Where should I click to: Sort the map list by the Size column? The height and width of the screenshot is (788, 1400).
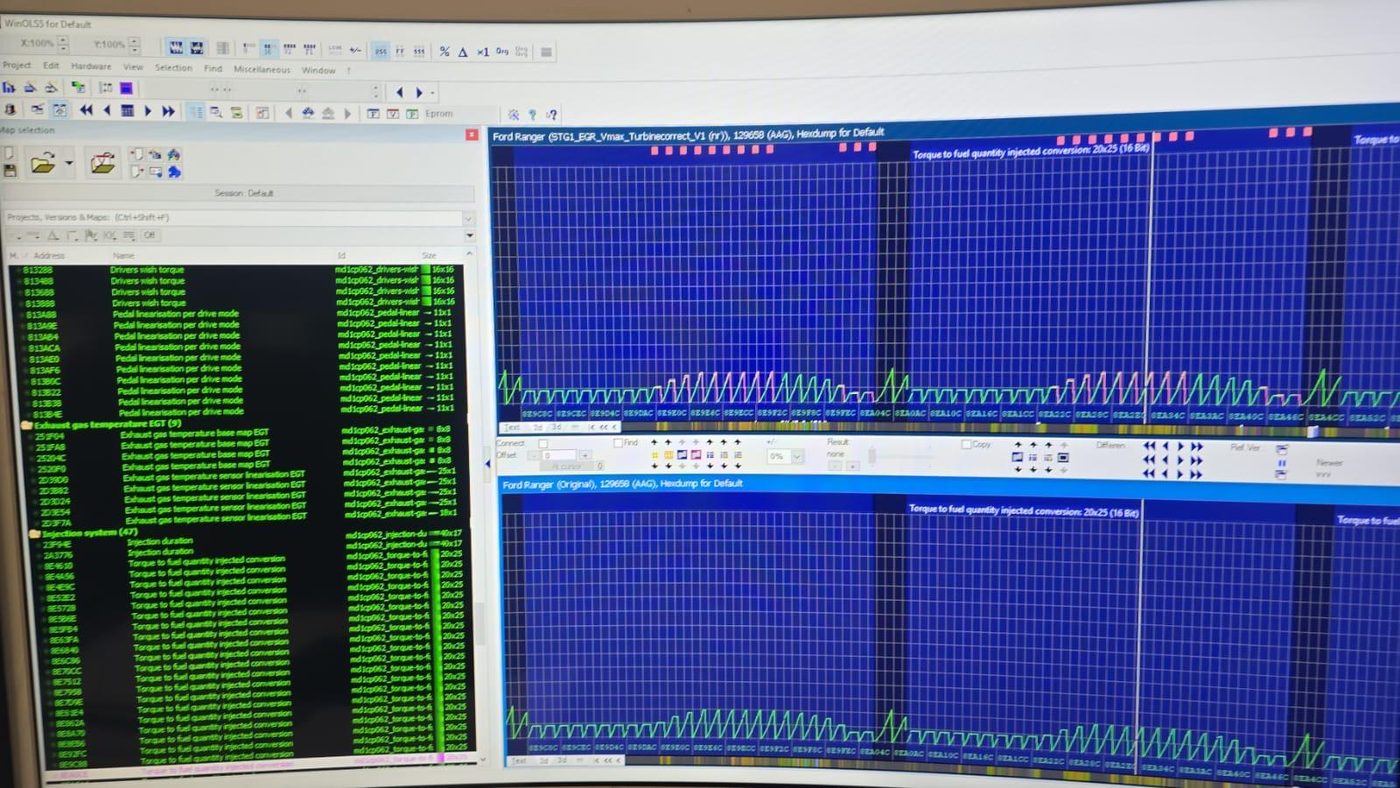(430, 257)
